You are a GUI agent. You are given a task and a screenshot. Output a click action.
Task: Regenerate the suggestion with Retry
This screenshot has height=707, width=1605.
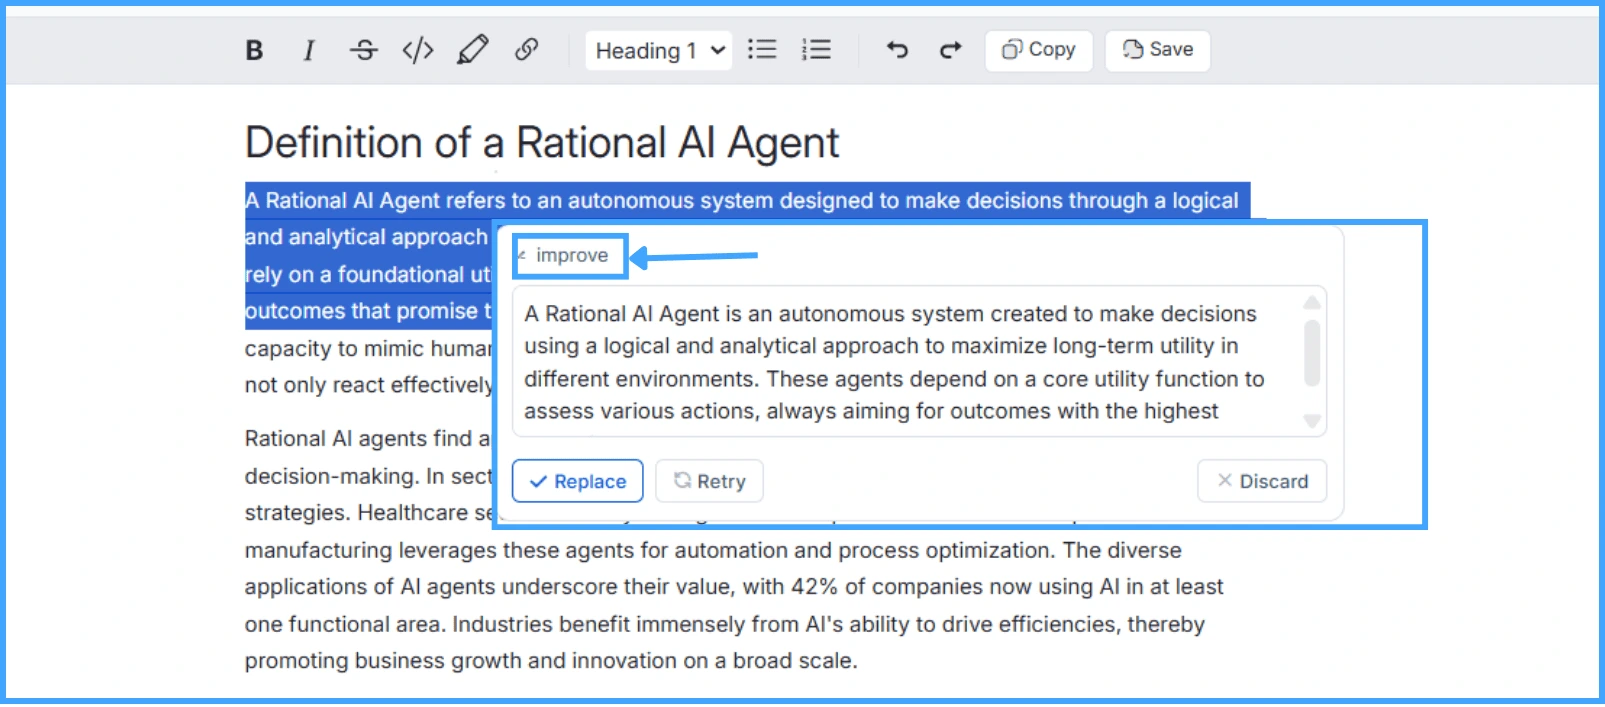pyautogui.click(x=709, y=481)
